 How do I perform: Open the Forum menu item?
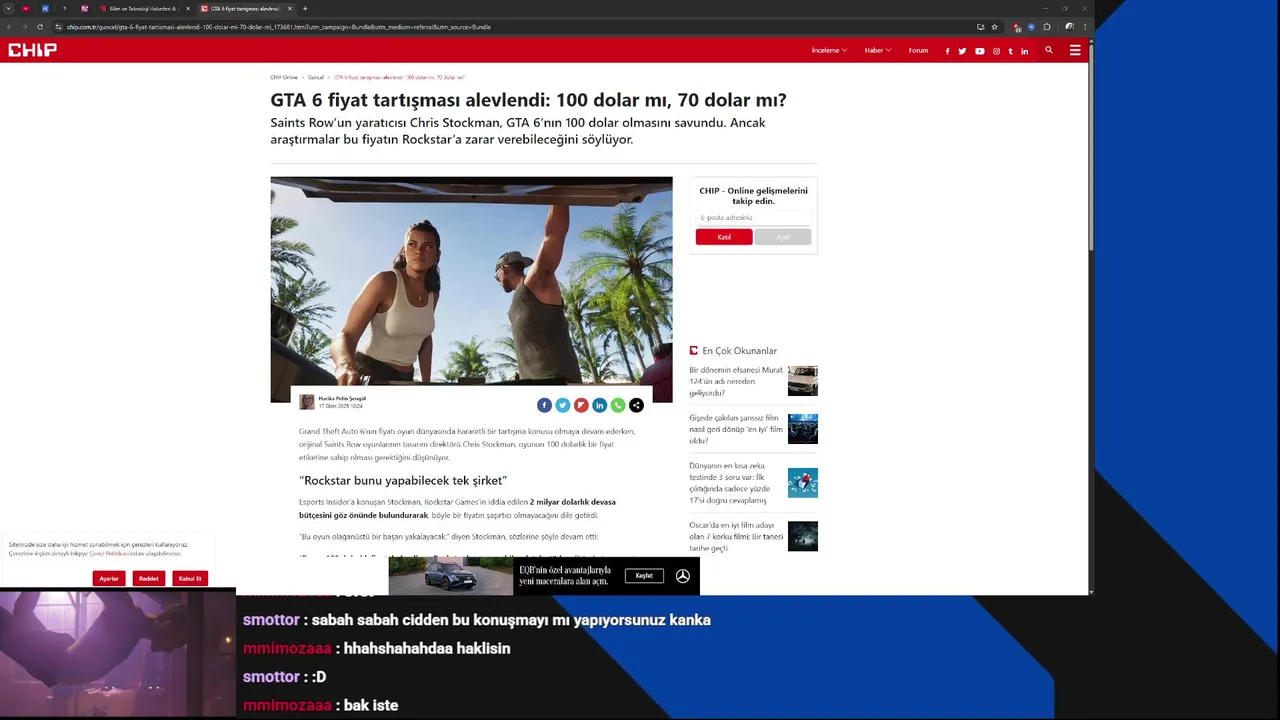918,50
